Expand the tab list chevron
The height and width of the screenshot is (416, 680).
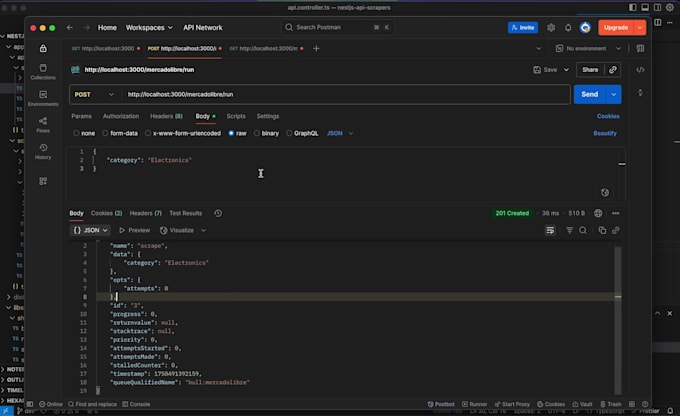[539, 48]
